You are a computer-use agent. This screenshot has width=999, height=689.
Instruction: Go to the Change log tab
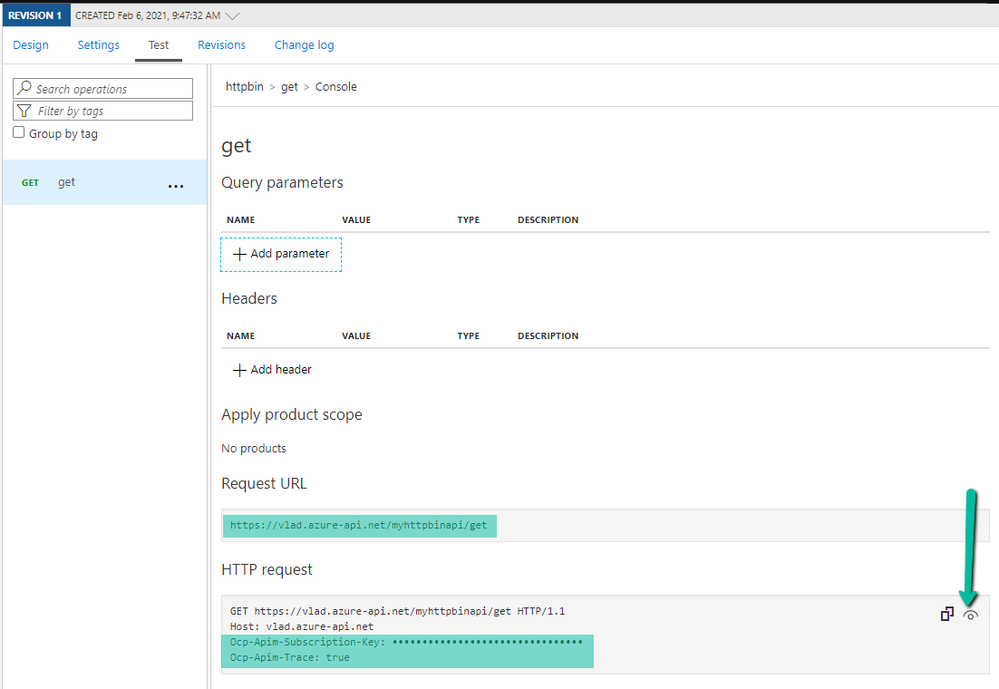[304, 45]
